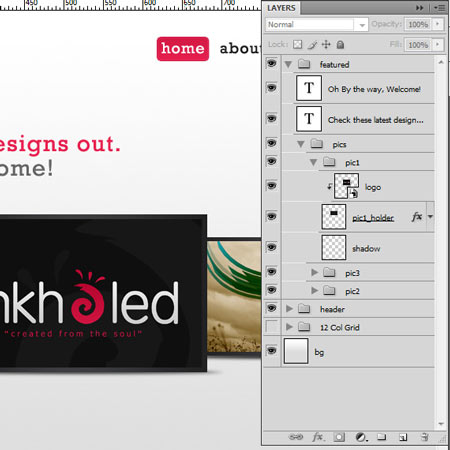Screen dimensions: 450x450
Task: Click the lock image pixels brush icon
Action: [x=312, y=45]
